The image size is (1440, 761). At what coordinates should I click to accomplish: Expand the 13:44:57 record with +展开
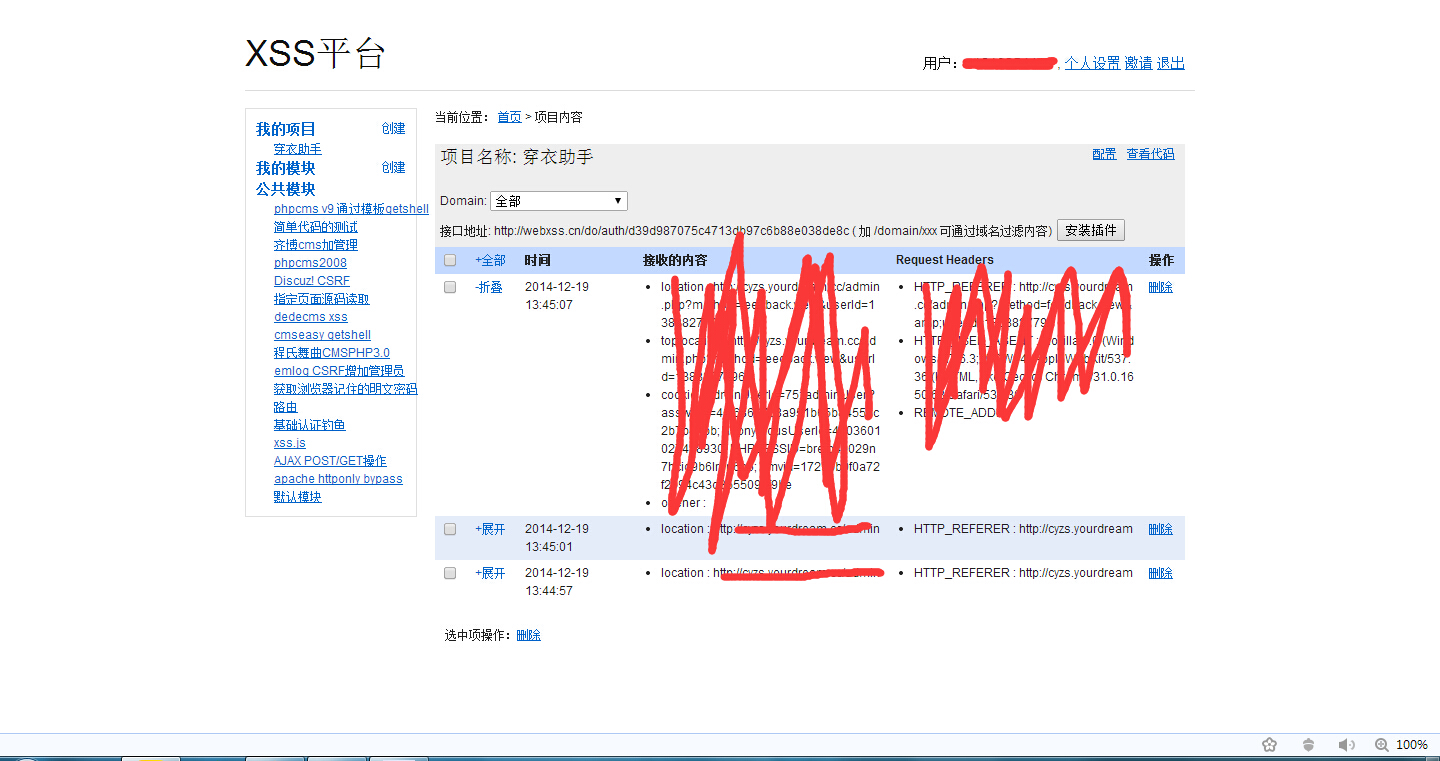coord(490,573)
